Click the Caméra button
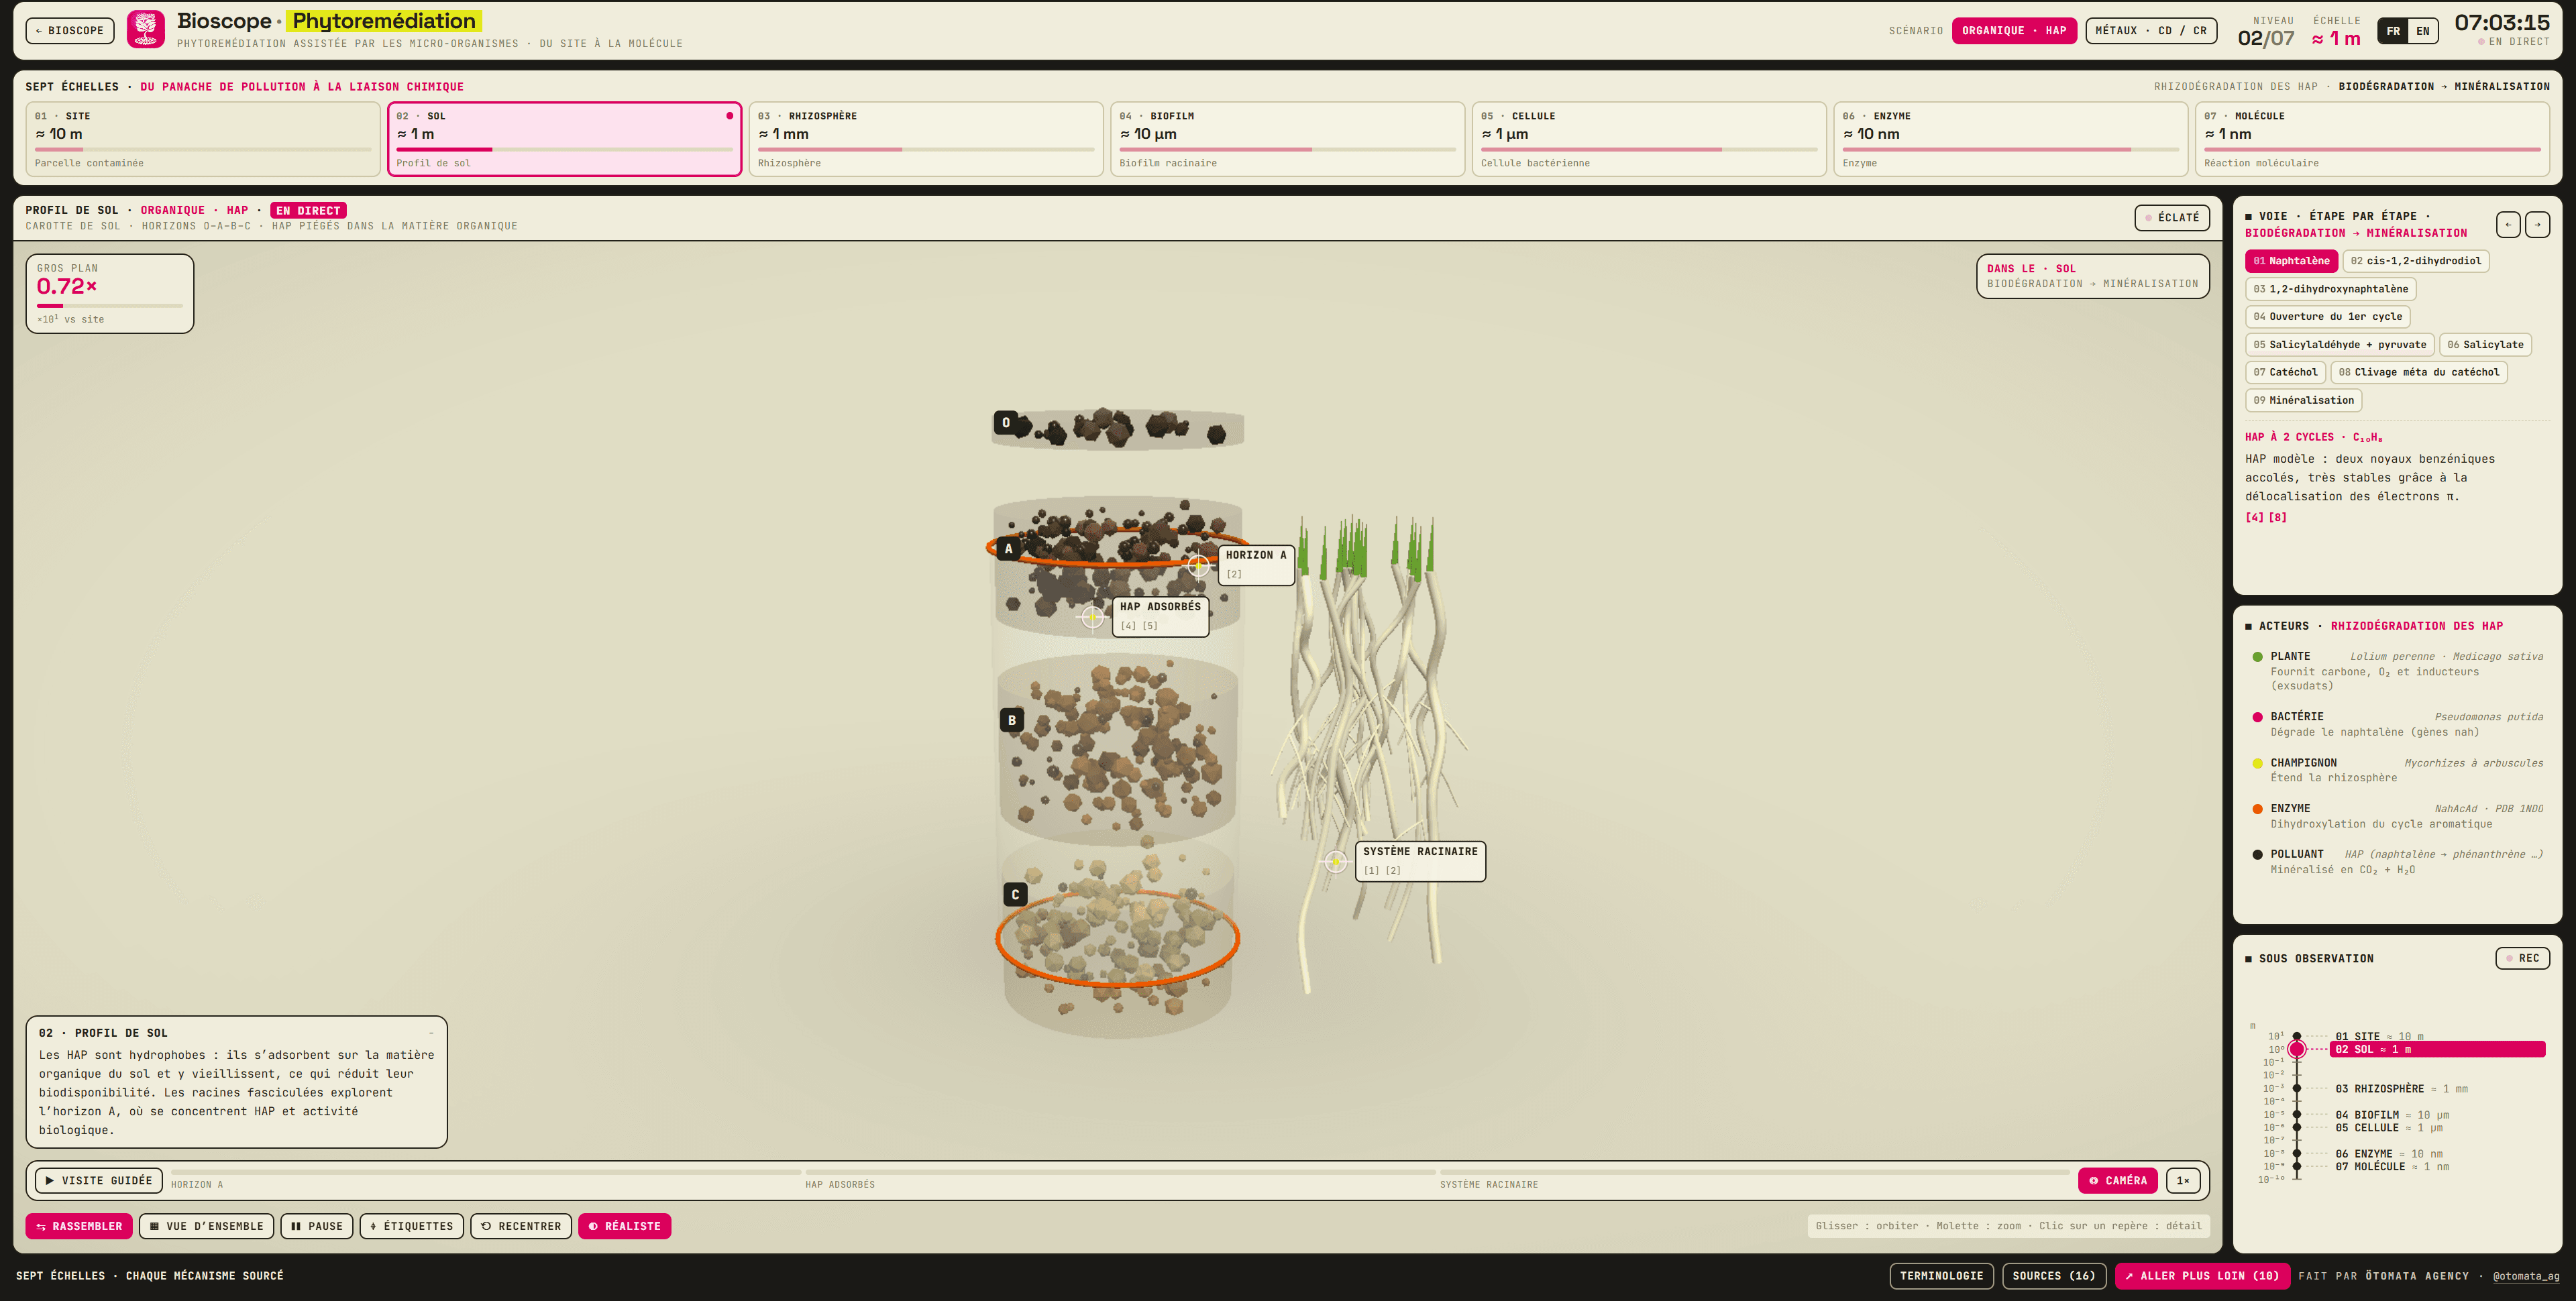 point(2117,1181)
